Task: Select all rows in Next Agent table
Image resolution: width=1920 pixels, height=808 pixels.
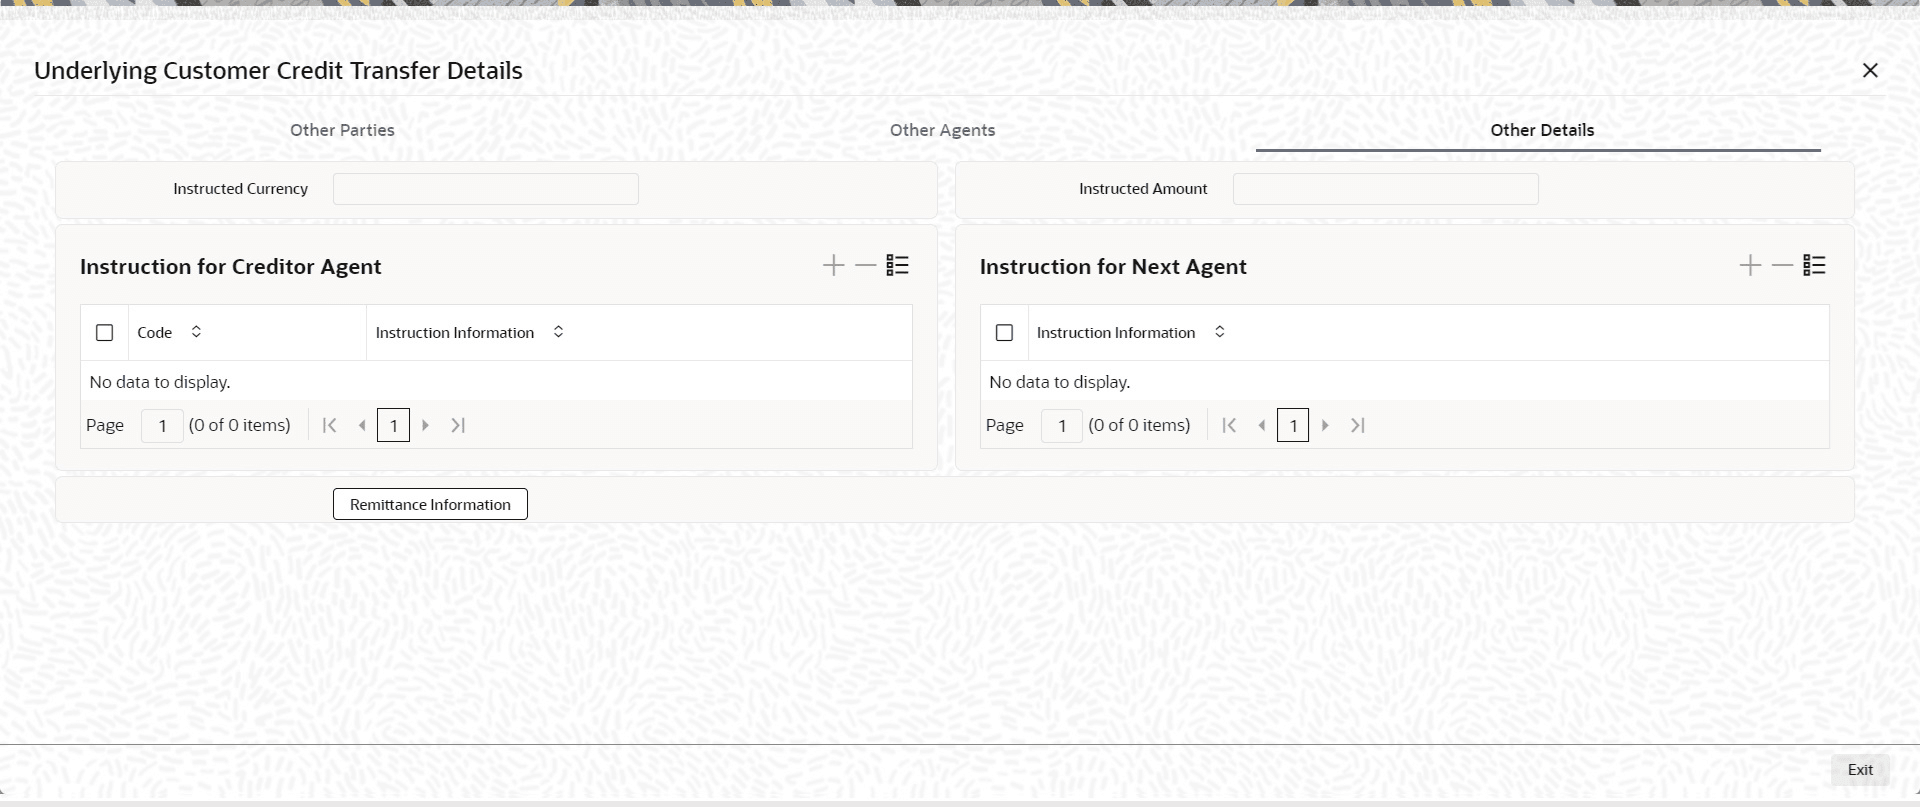Action: click(x=1004, y=333)
